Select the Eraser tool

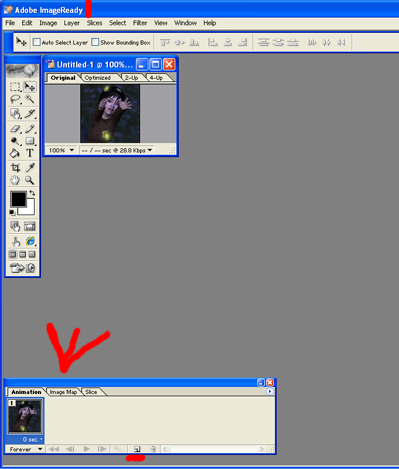[15, 128]
